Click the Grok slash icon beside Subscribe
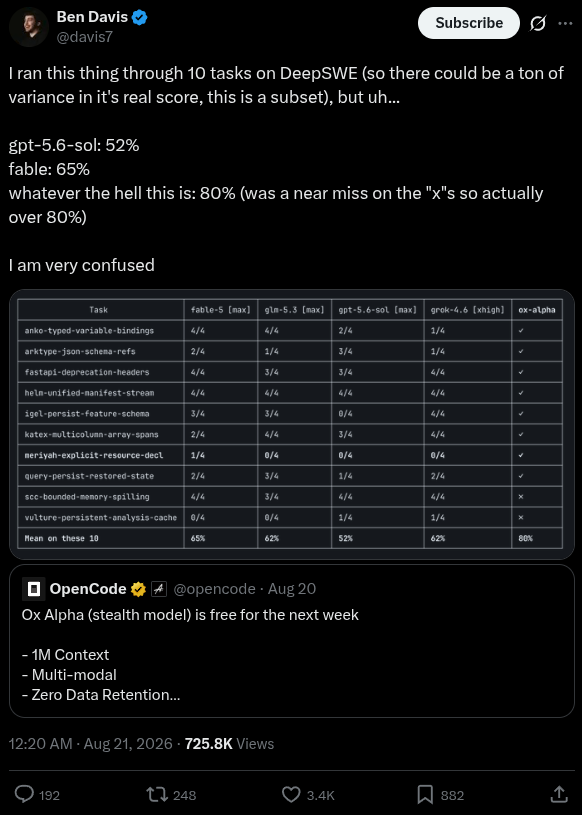The image size is (582, 815). pyautogui.click(x=538, y=23)
